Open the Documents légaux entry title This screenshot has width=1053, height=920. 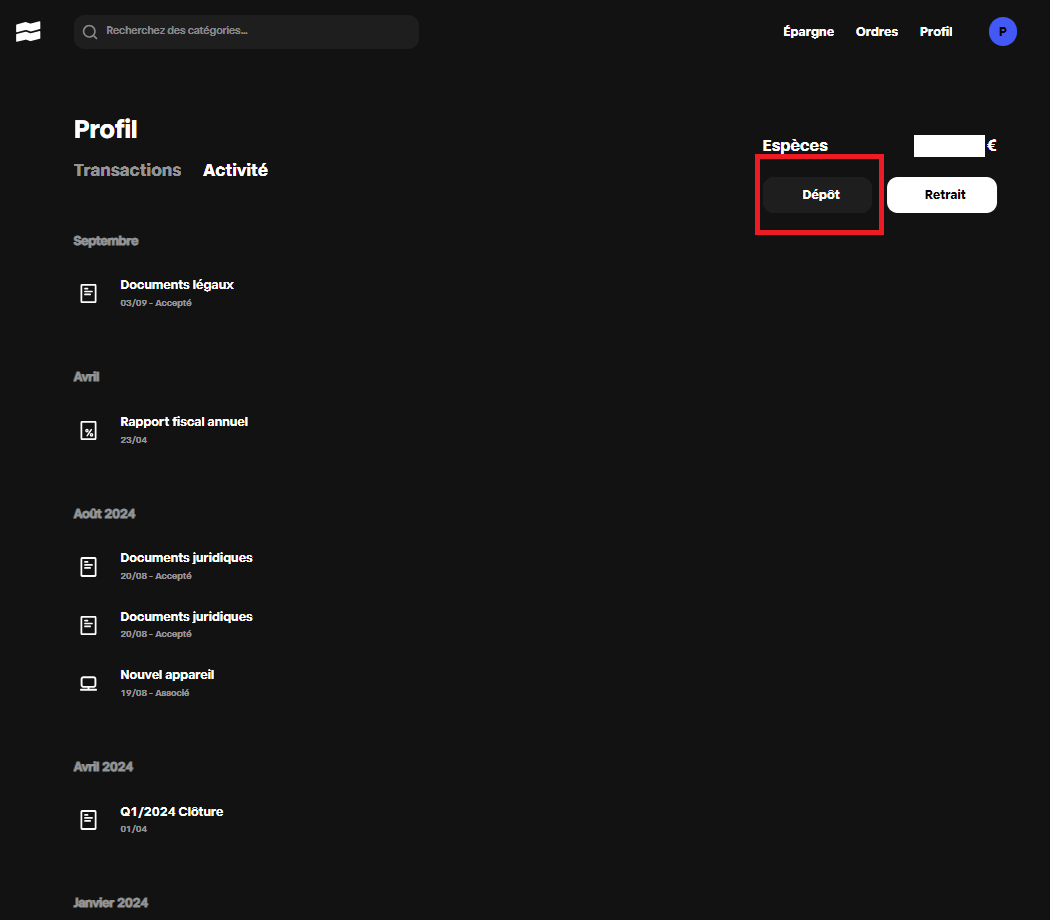coord(177,285)
